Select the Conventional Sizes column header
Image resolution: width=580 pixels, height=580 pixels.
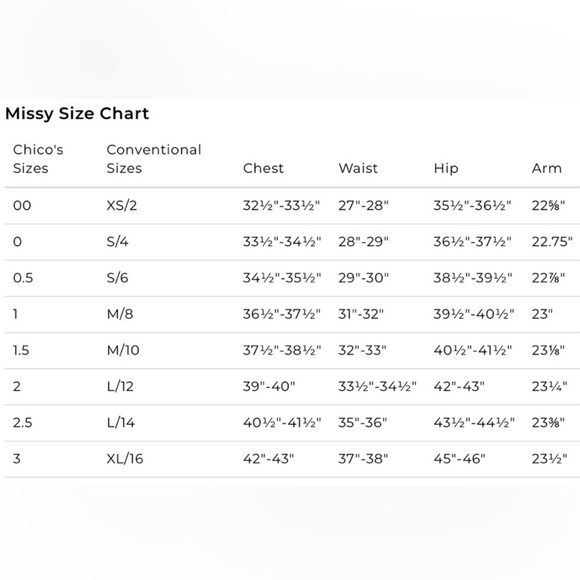154,159
